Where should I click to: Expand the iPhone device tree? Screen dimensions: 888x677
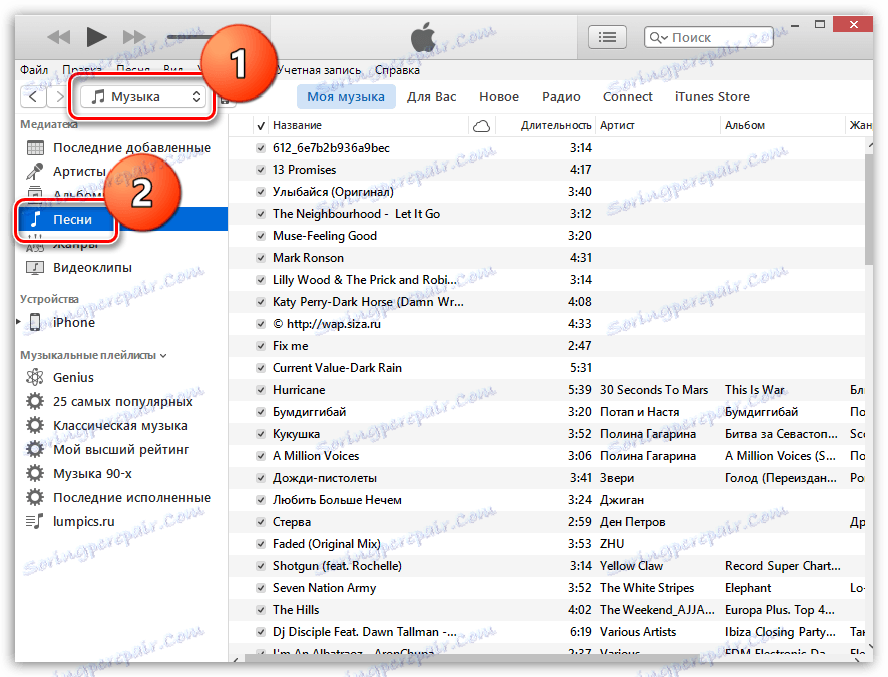click(x=19, y=322)
